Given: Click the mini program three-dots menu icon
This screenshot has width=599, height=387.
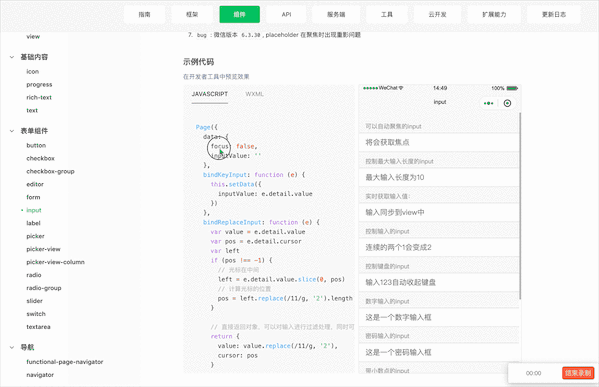Looking at the screenshot, I should click(489, 103).
